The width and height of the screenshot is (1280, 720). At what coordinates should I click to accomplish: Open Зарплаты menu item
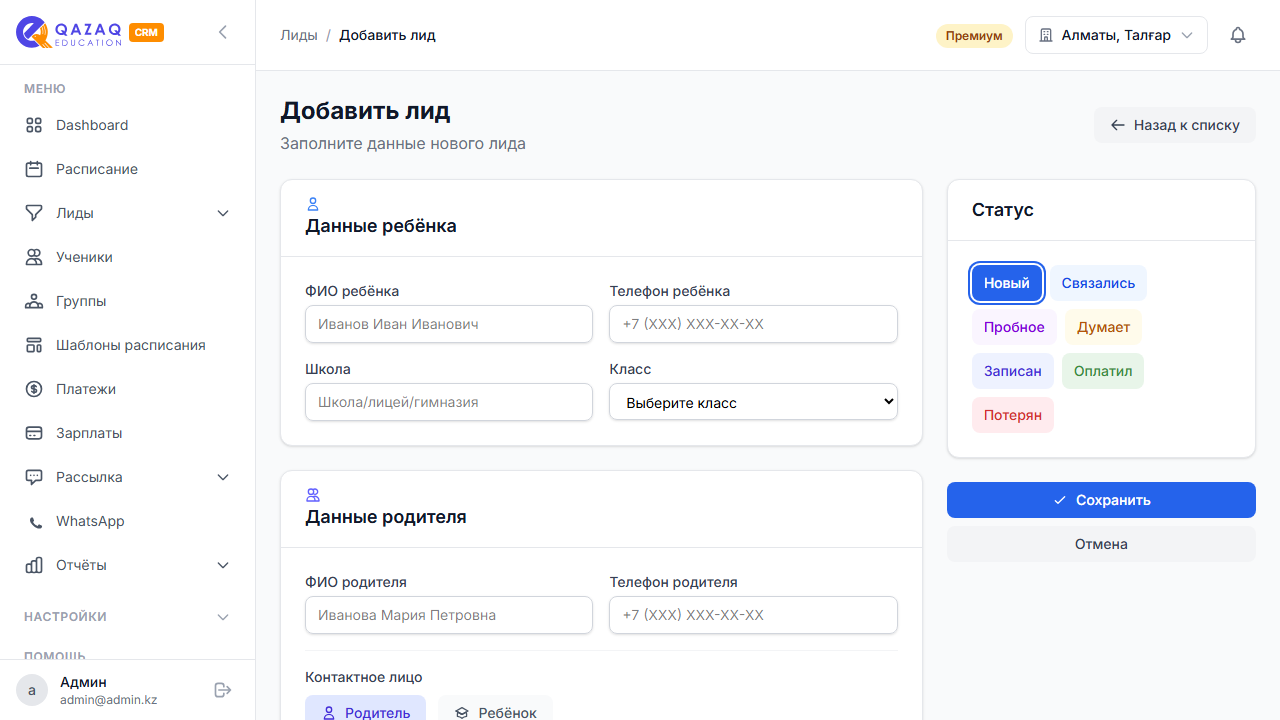pyautogui.click(x=128, y=433)
